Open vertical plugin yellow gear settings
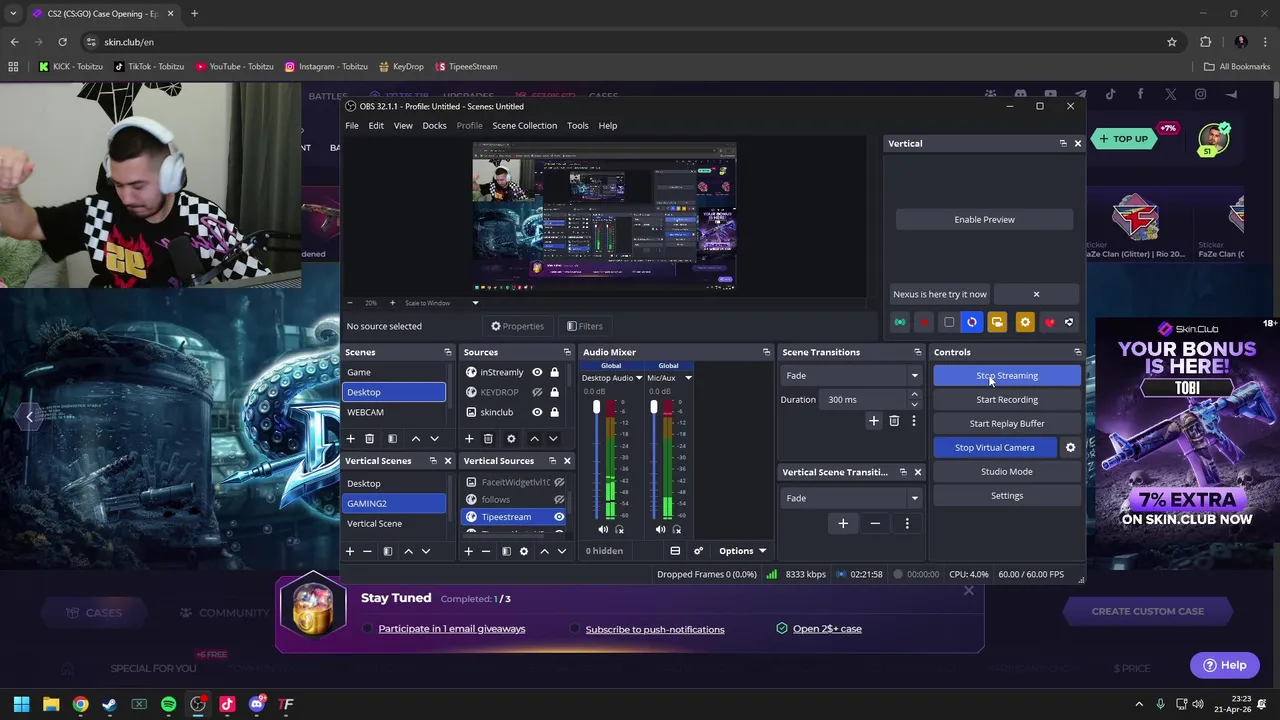 click(x=1024, y=322)
